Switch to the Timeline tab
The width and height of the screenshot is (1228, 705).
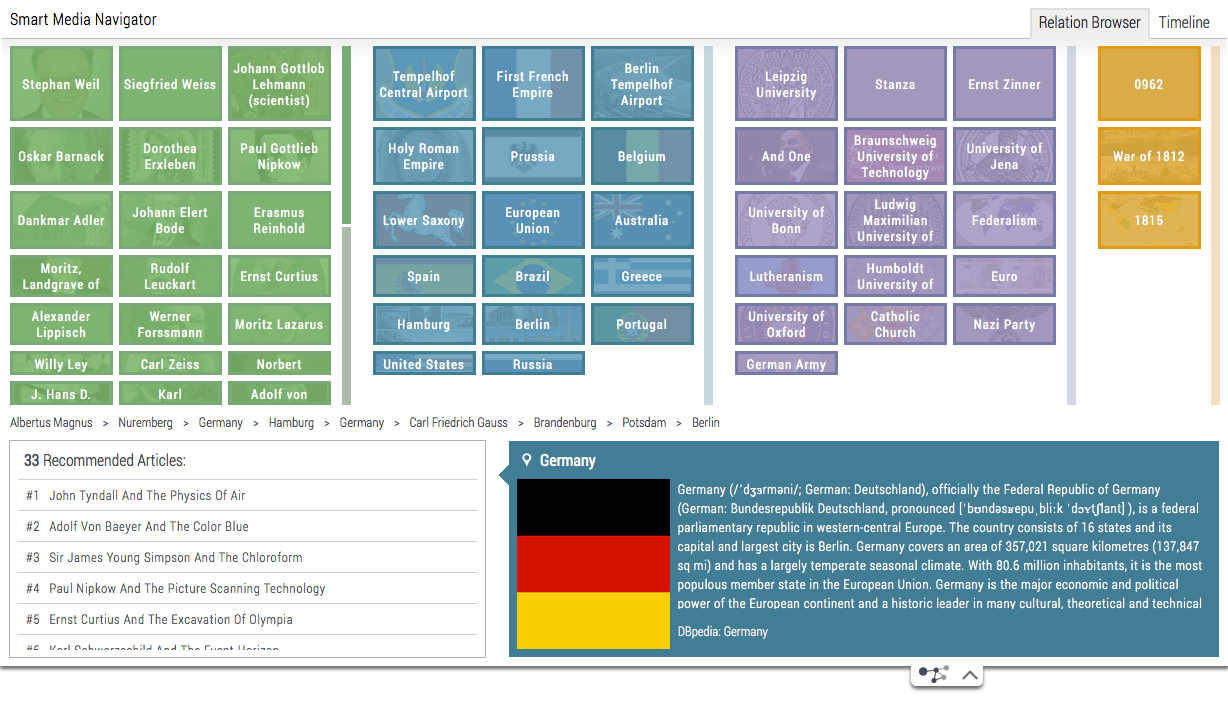pyautogui.click(x=1184, y=22)
